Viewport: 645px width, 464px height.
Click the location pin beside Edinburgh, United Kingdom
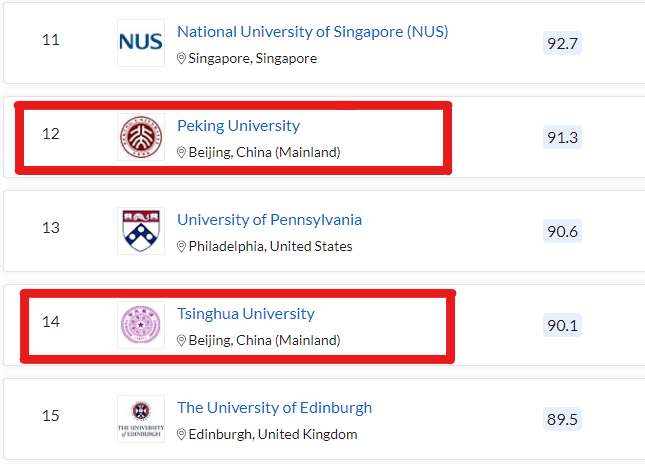click(x=181, y=435)
